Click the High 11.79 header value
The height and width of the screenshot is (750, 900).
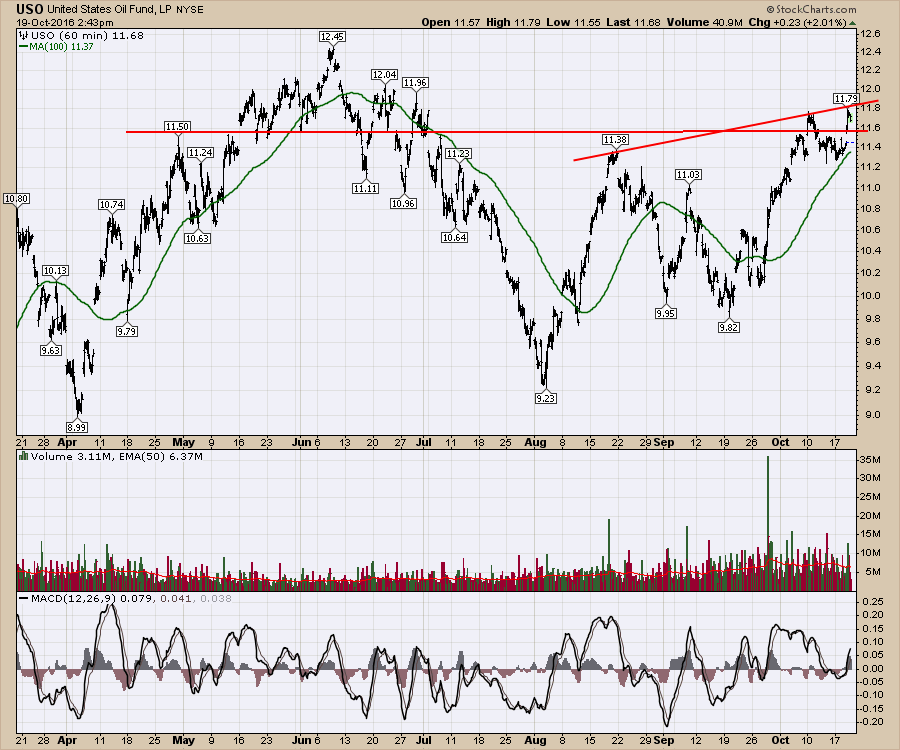point(513,22)
